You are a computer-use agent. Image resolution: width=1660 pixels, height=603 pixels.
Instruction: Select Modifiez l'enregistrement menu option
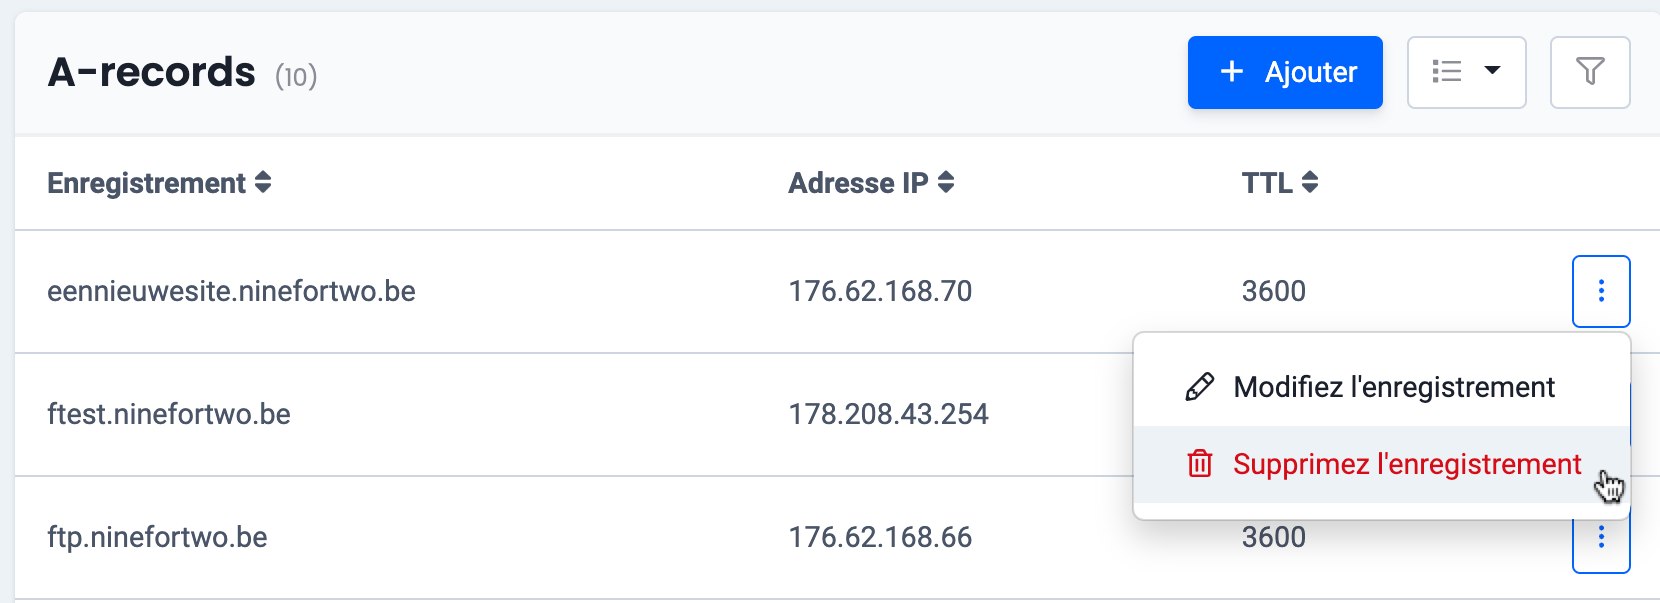(1393, 387)
